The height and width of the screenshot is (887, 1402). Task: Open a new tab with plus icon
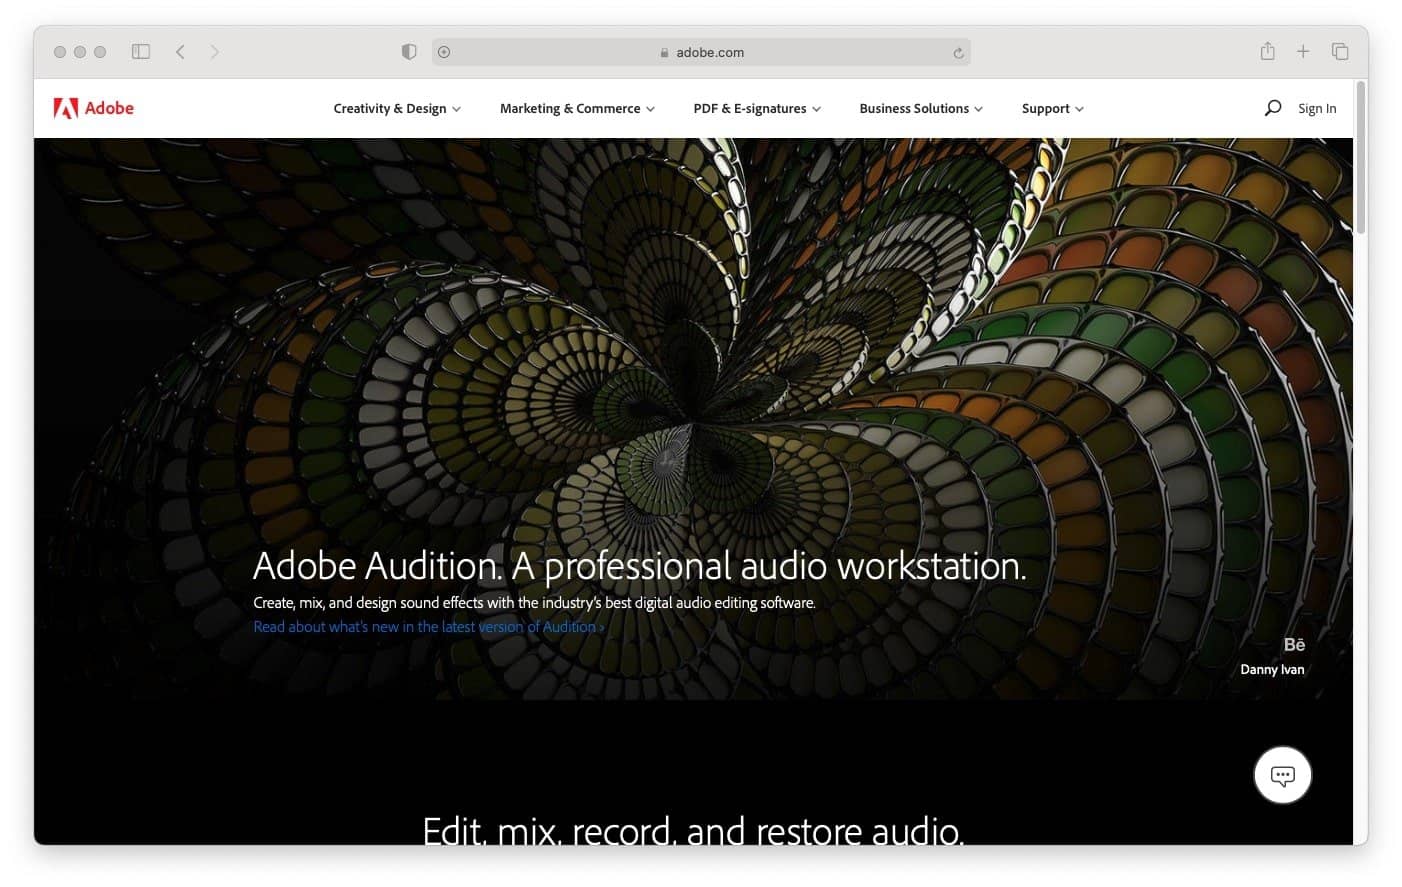(x=1303, y=52)
